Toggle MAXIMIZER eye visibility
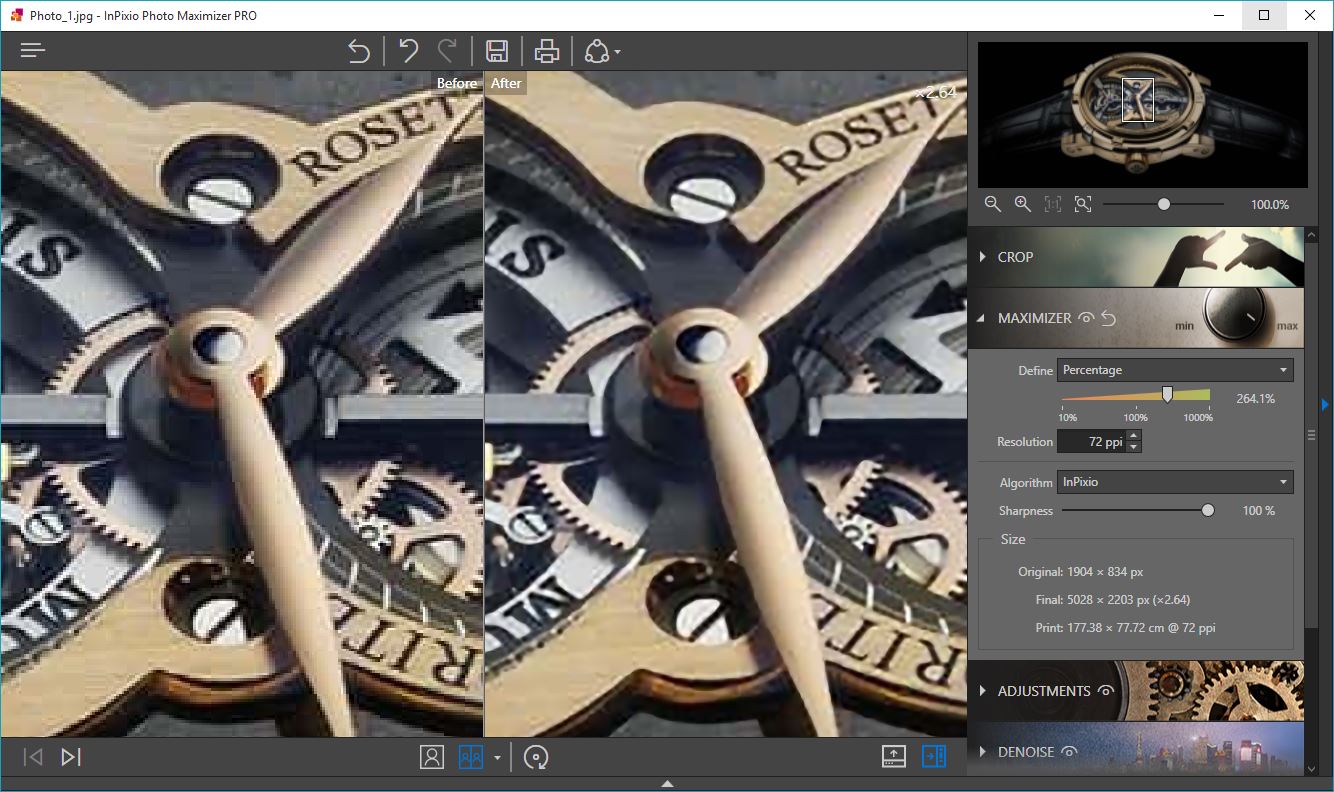 pos(1086,318)
